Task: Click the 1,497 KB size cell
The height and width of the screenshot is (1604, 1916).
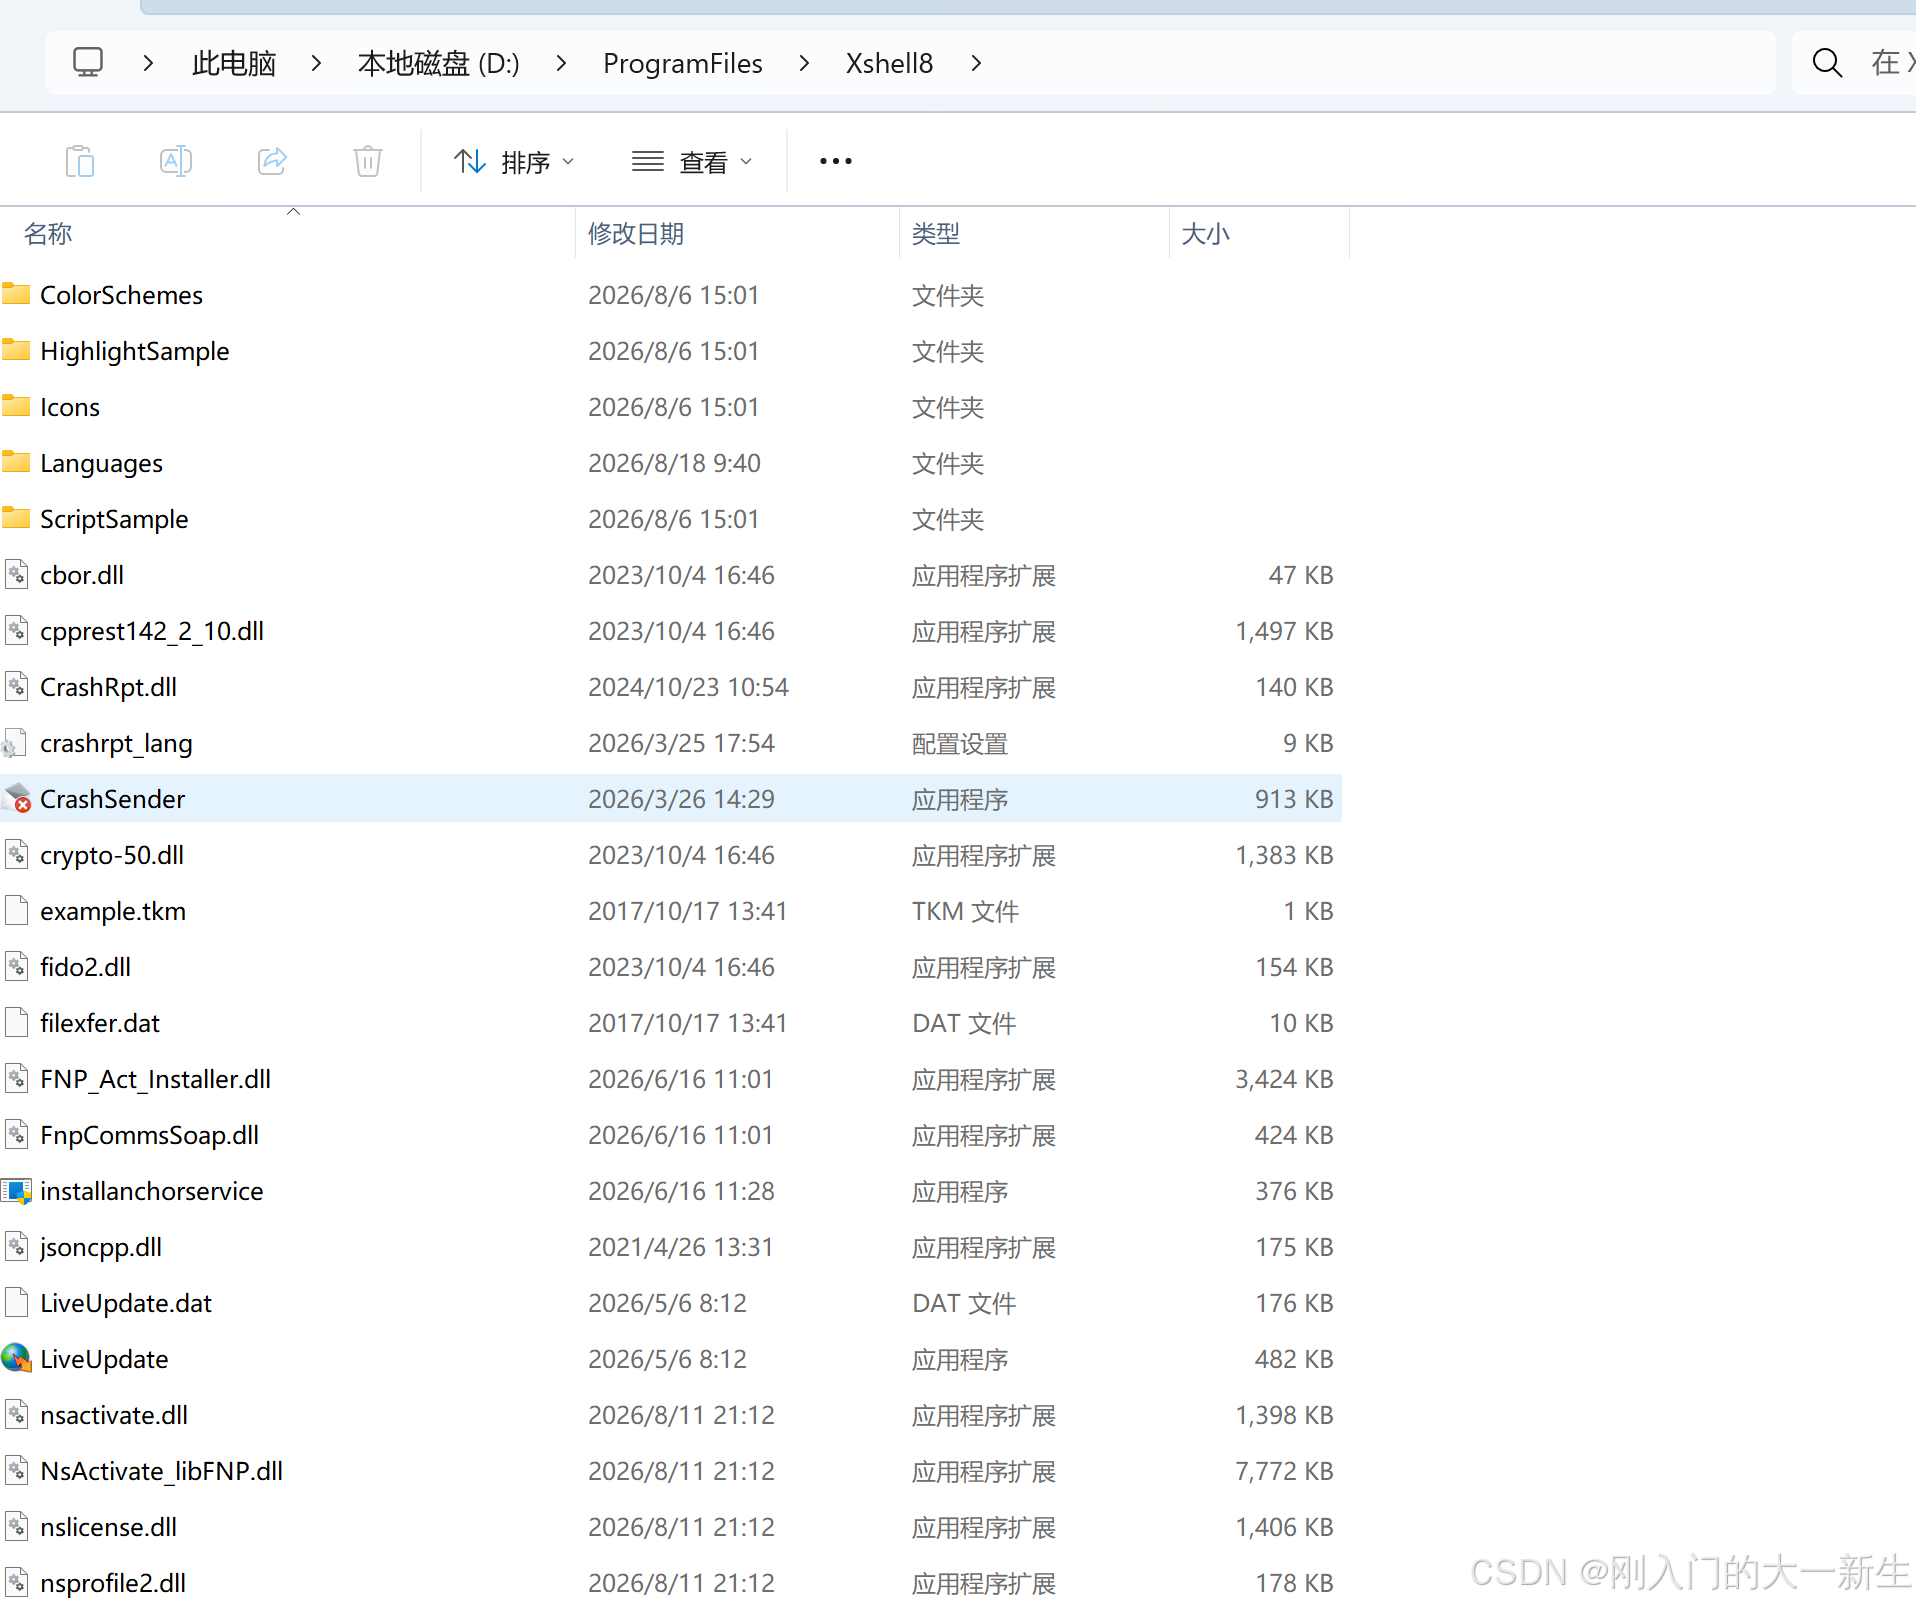Action: pyautogui.click(x=1284, y=631)
